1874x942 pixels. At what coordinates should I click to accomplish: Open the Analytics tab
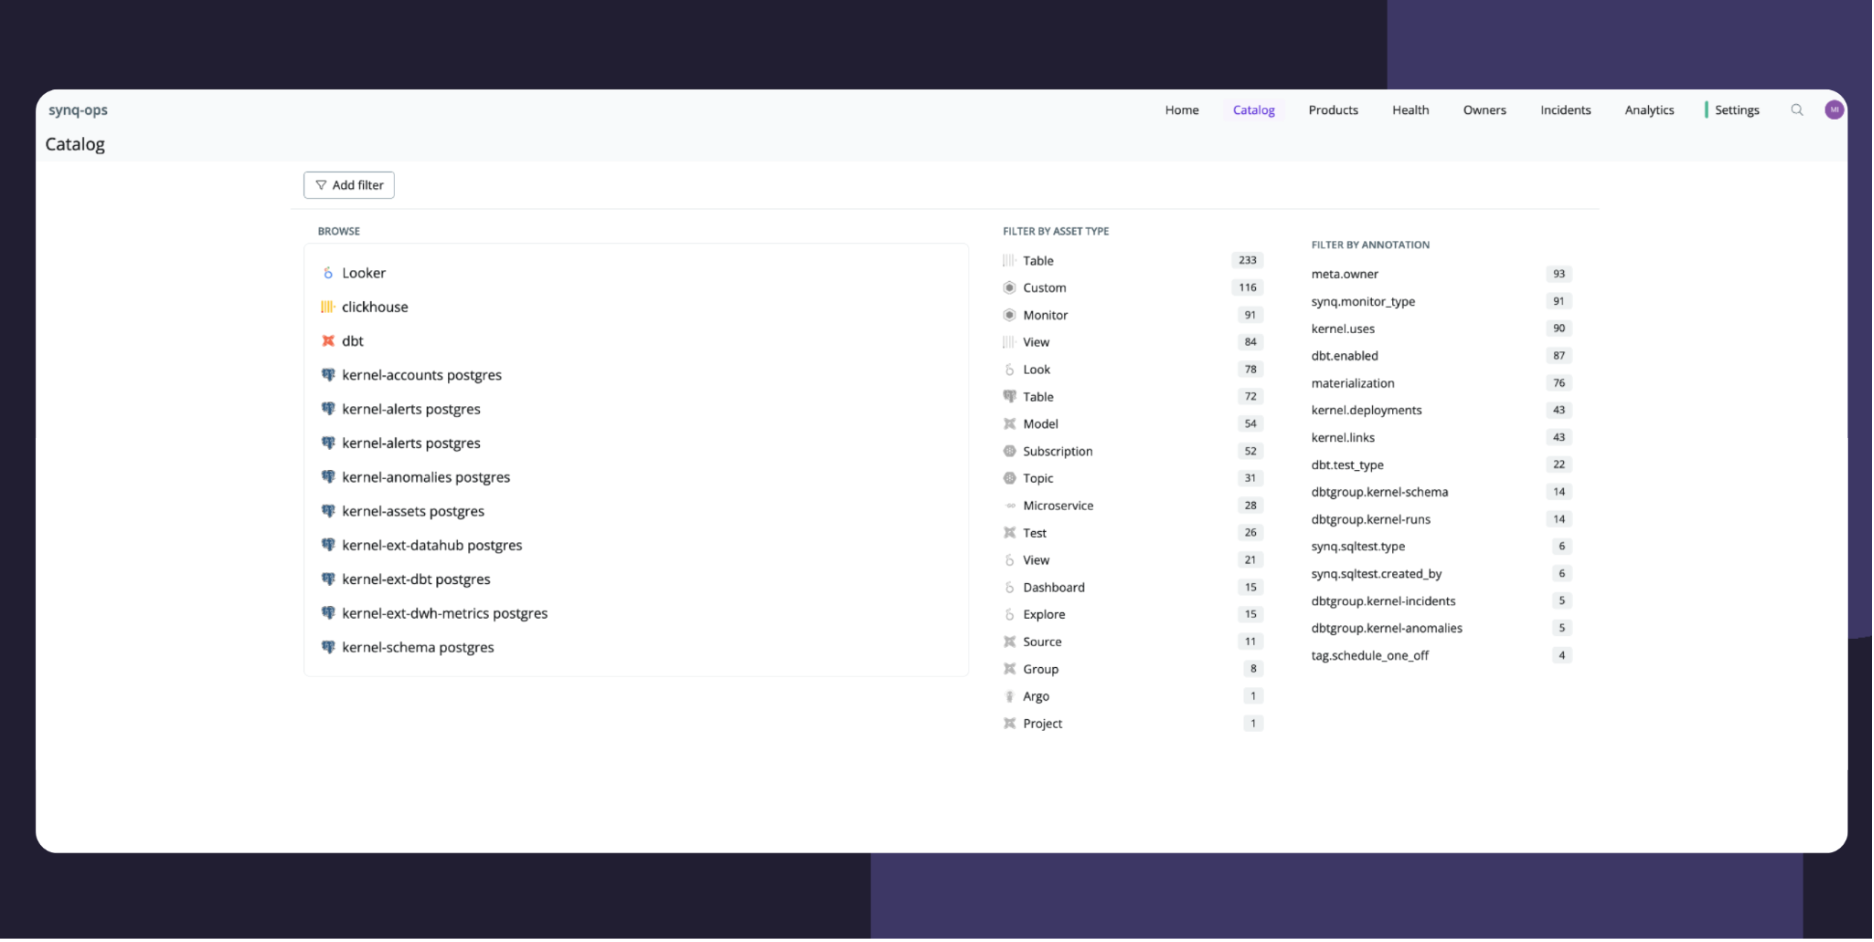point(1650,110)
